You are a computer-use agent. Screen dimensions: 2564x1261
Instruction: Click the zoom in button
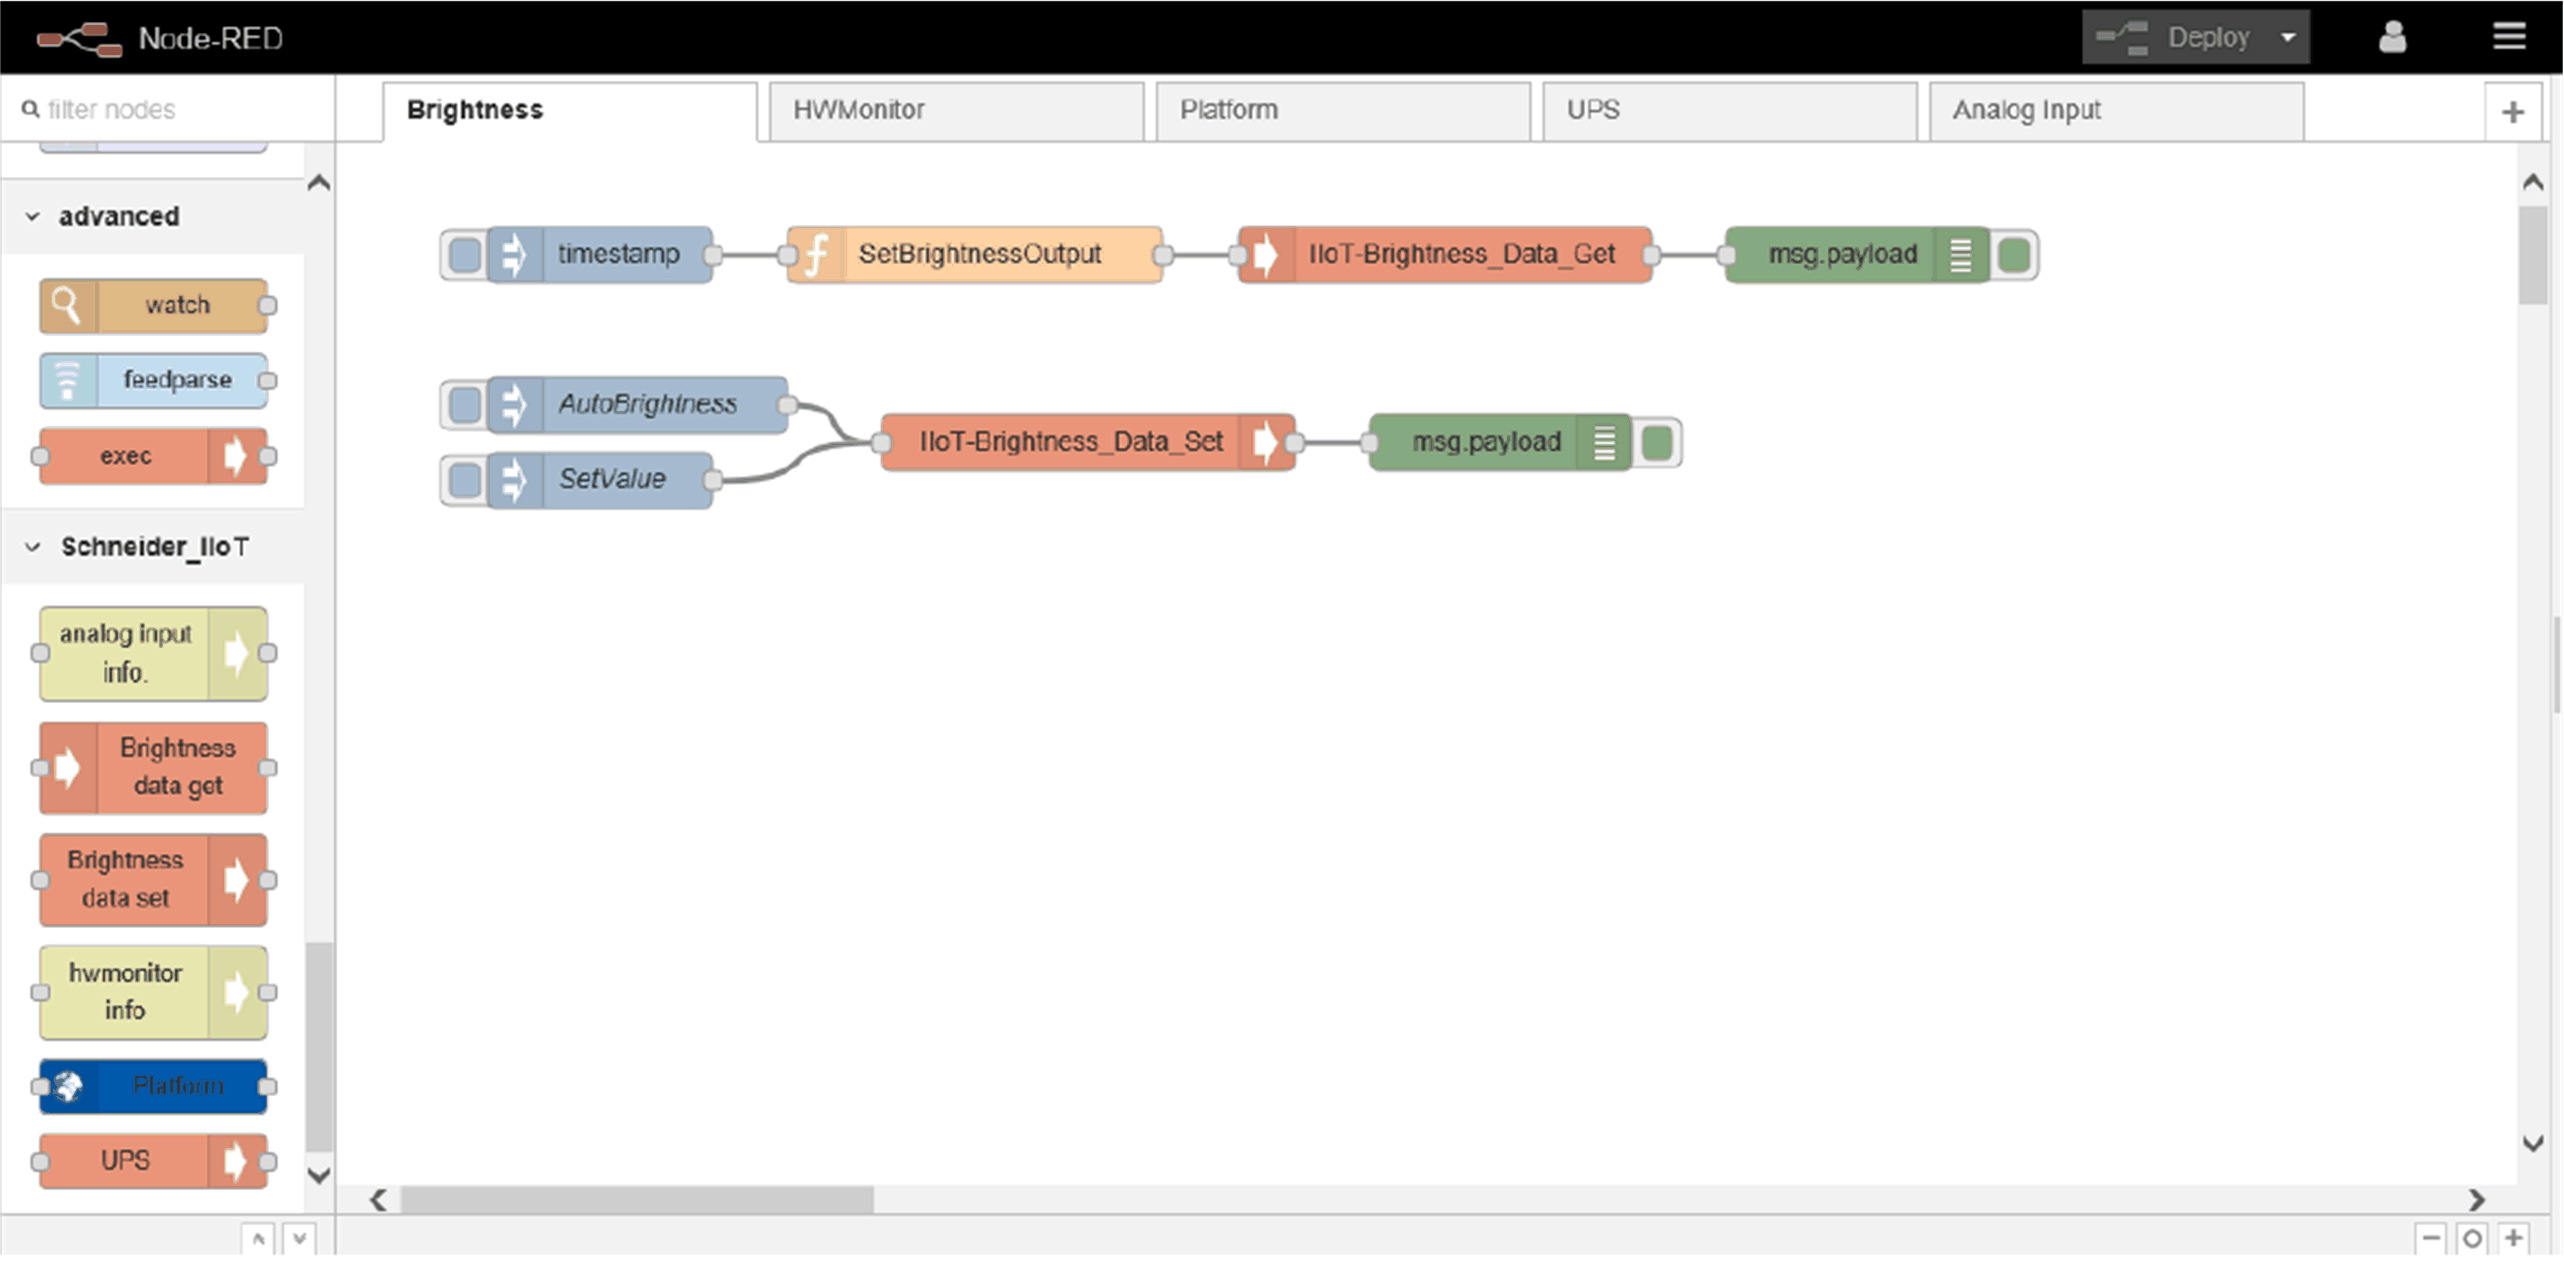point(2513,1238)
